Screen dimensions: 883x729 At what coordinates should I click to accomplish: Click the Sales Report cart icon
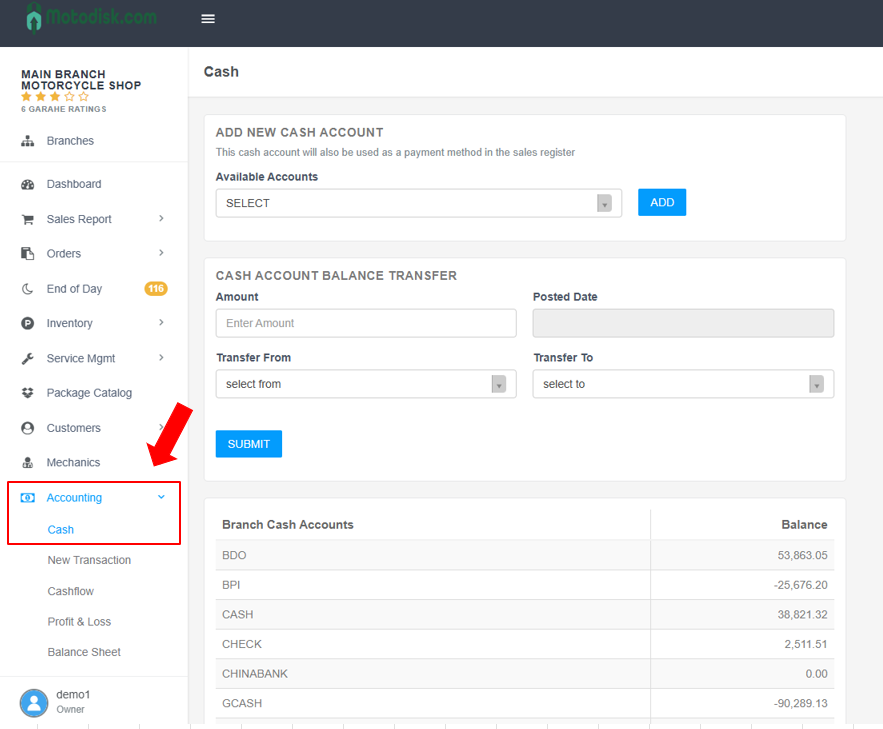[28, 220]
